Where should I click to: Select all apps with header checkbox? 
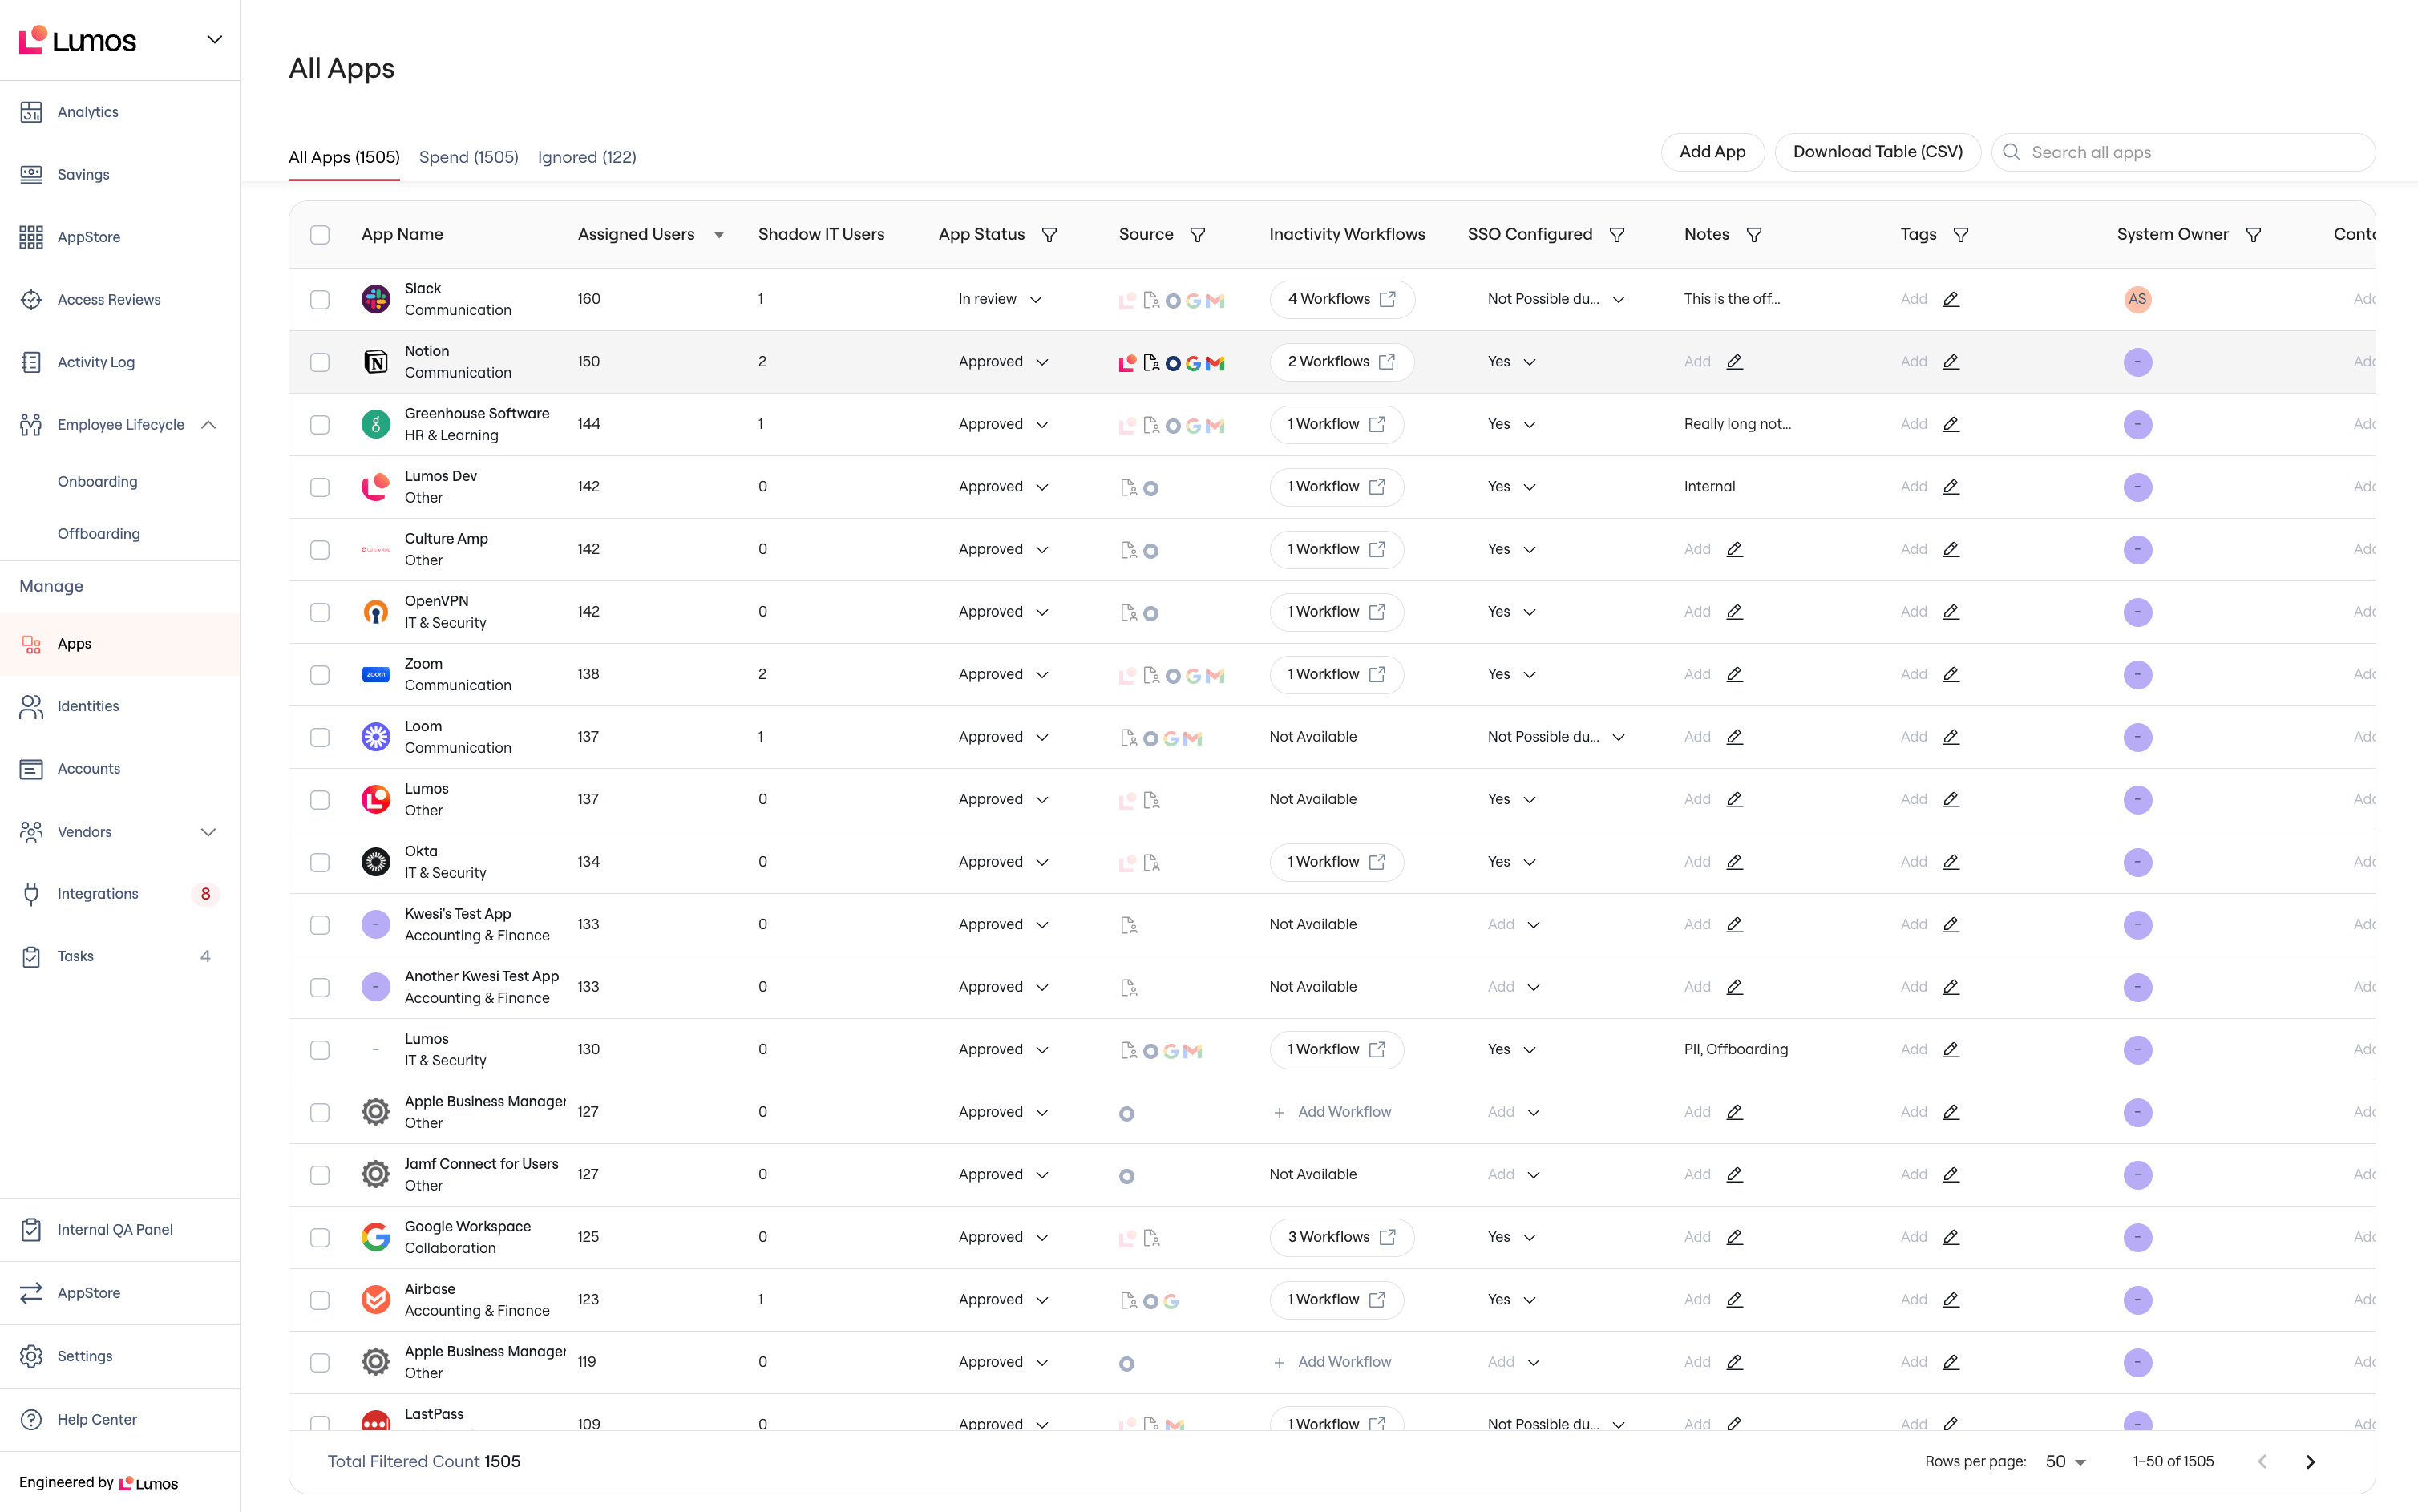320,234
